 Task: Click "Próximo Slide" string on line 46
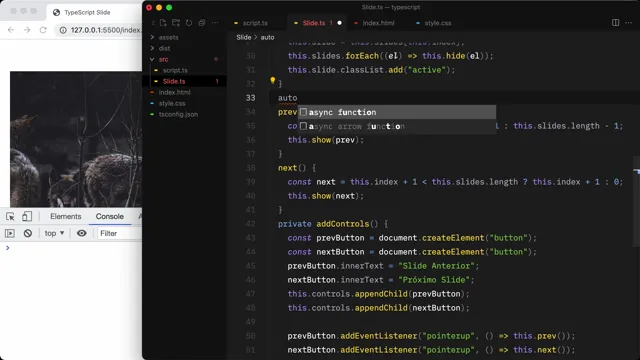click(433, 280)
